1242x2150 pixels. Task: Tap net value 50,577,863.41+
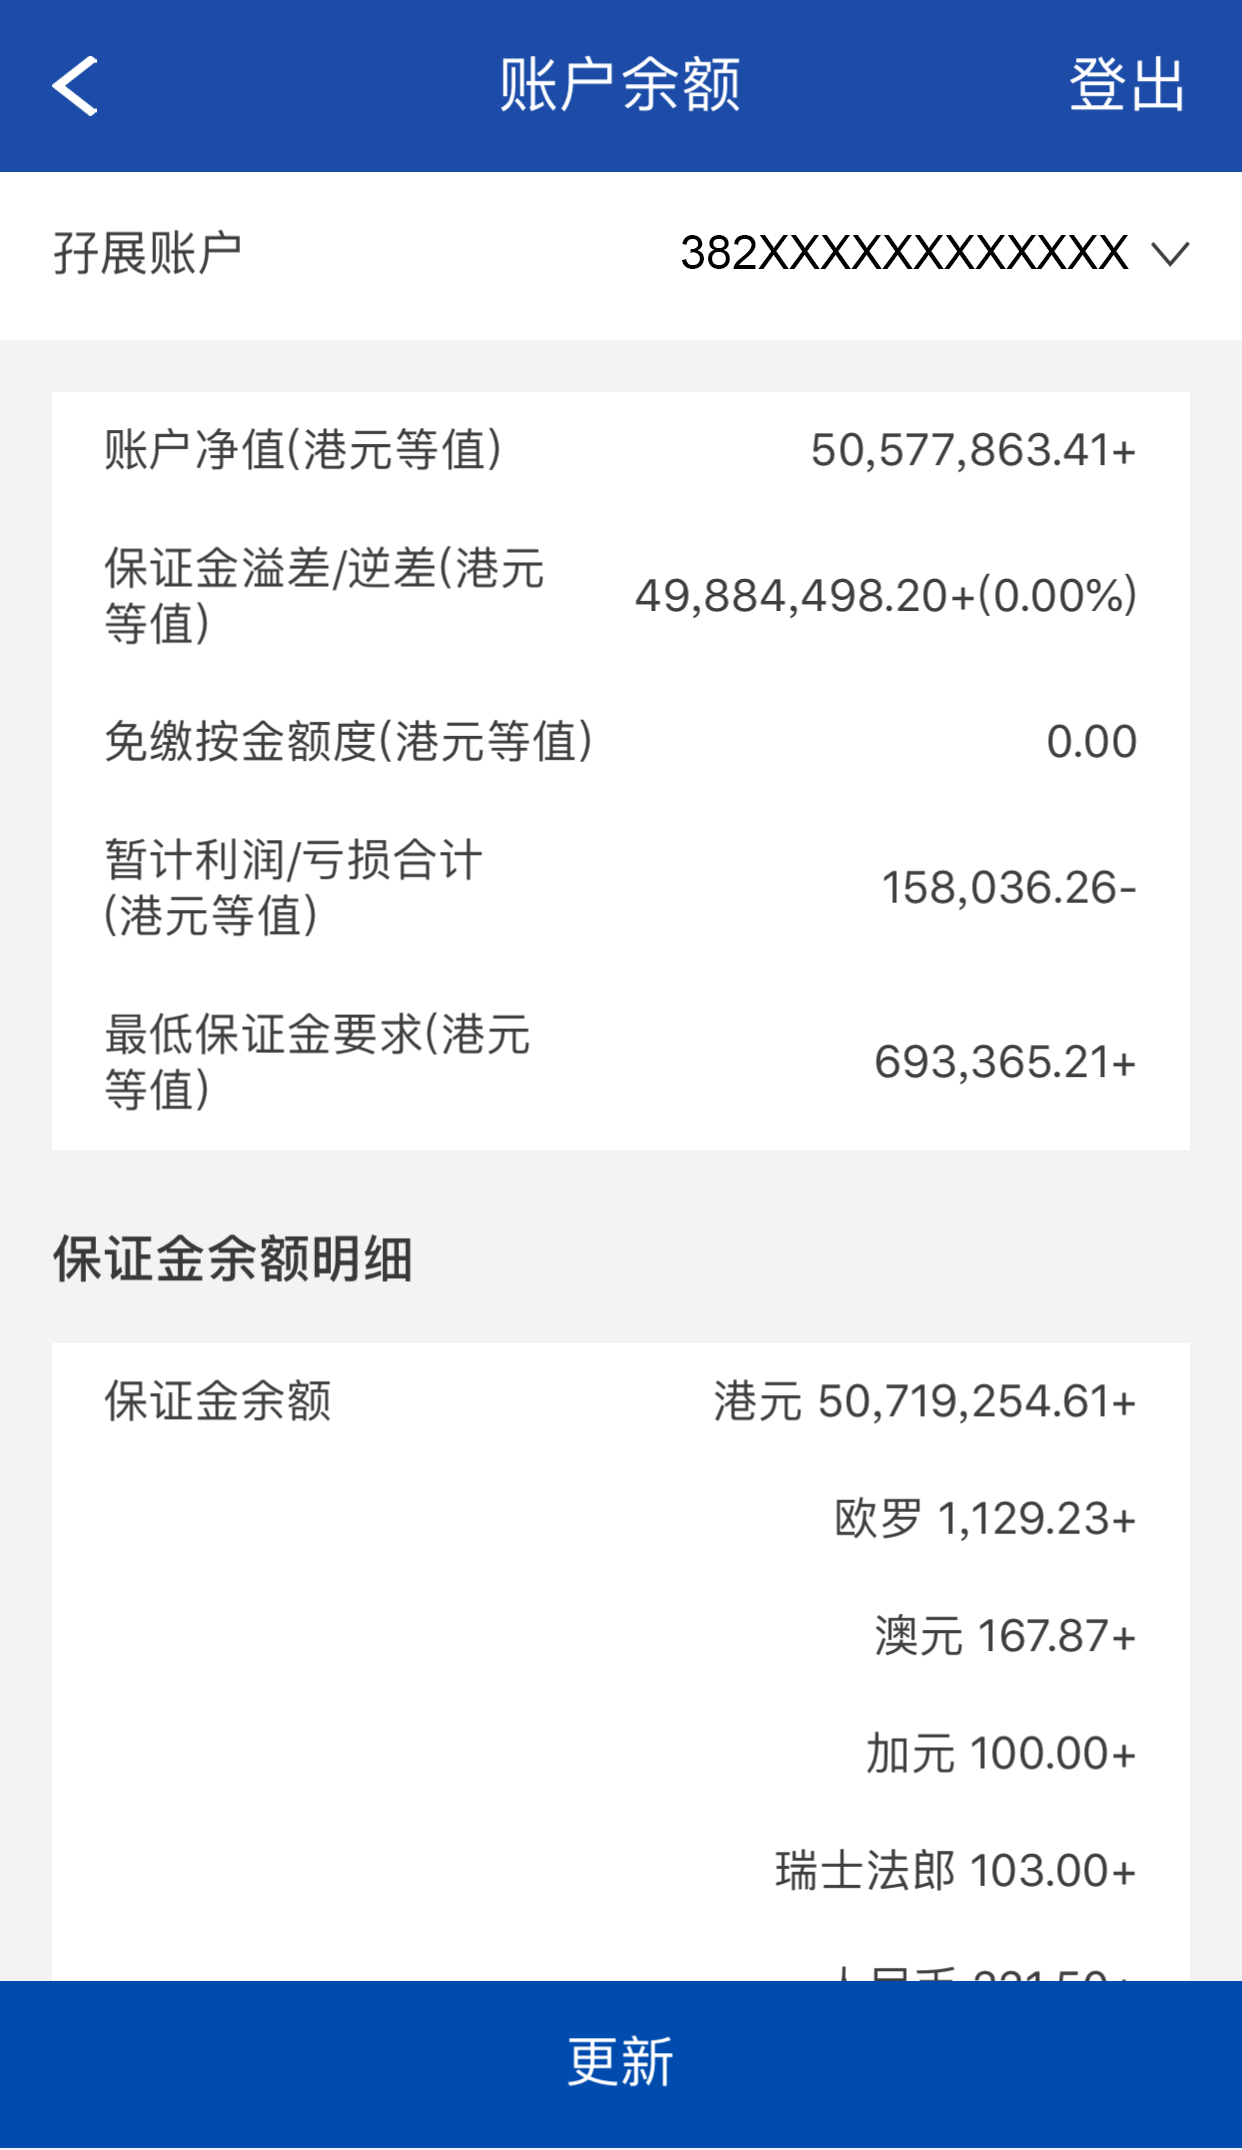pyautogui.click(x=972, y=450)
